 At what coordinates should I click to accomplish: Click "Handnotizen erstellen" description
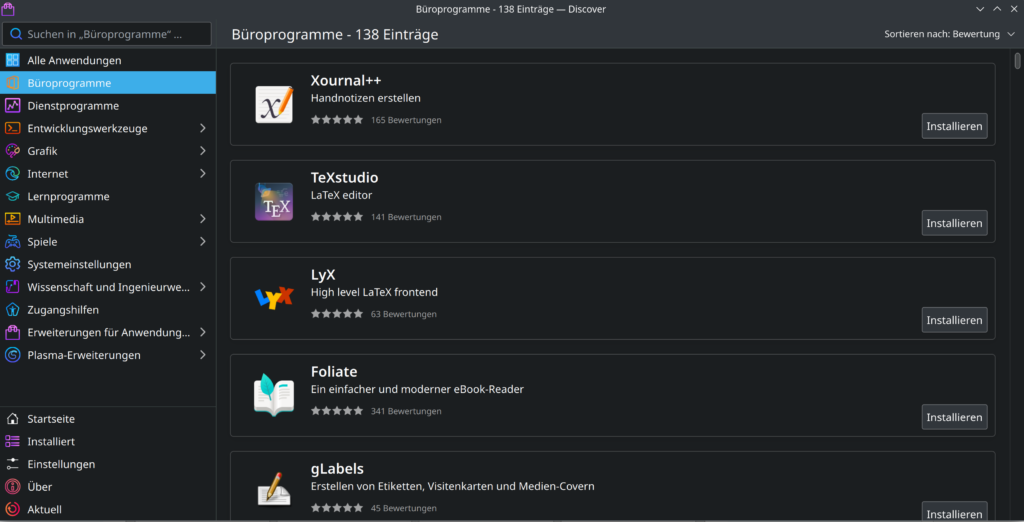366,99
